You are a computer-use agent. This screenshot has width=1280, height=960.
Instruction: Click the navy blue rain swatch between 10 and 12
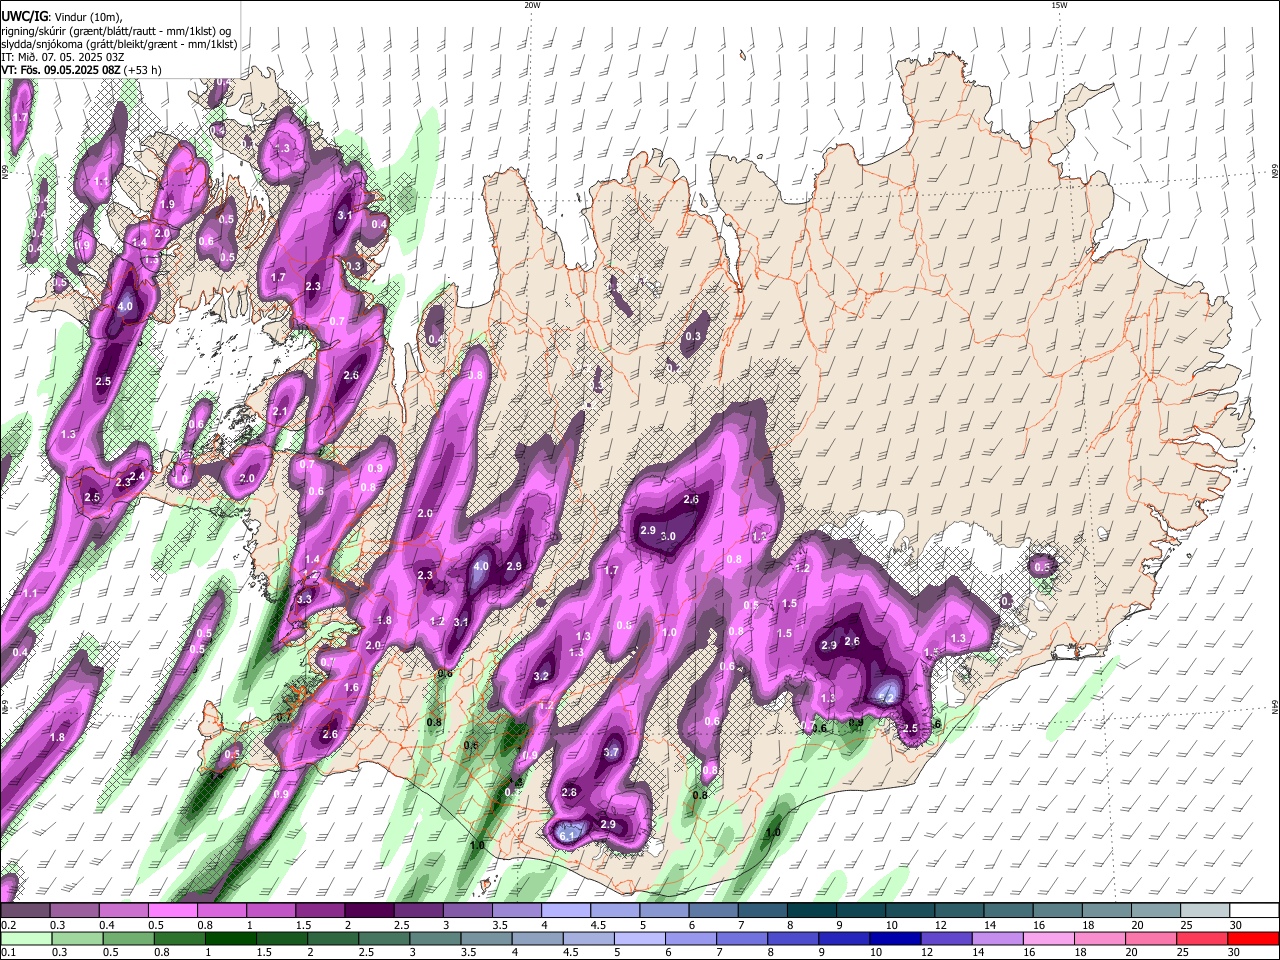tap(894, 938)
